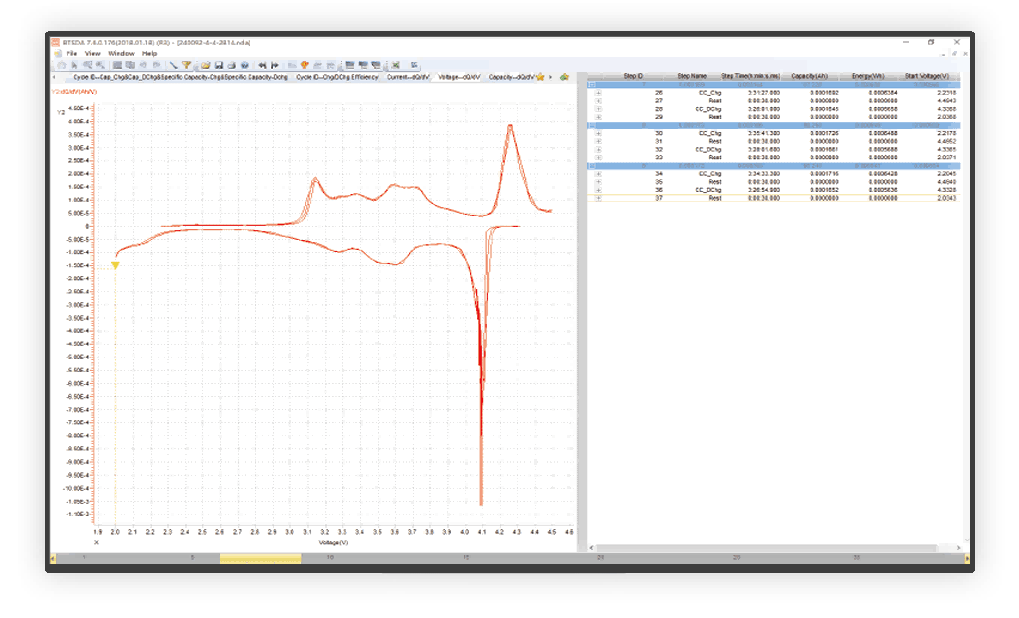Click the first window layout icon
Viewport: 1019px width, 618px height.
350,65
